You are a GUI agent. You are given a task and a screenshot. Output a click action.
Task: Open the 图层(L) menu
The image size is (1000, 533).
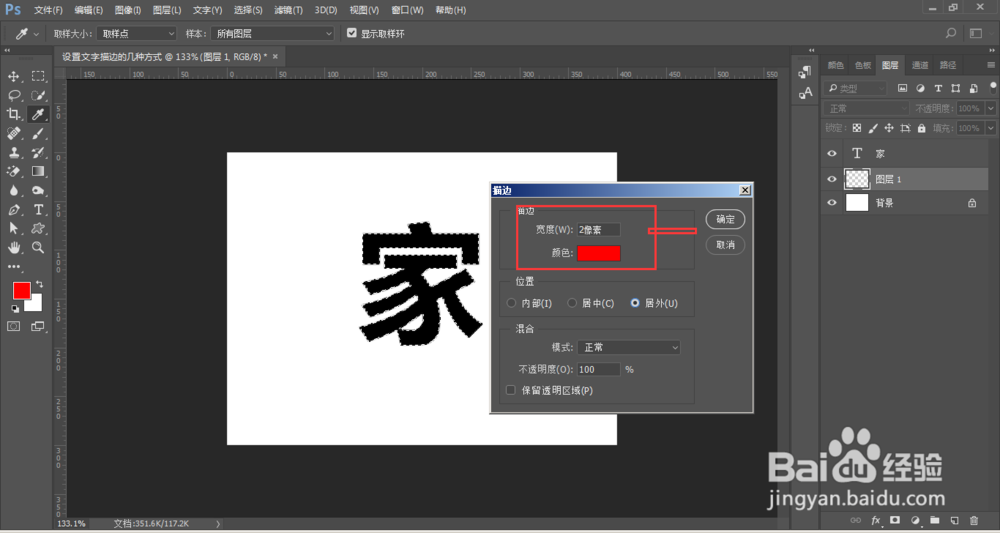167,10
